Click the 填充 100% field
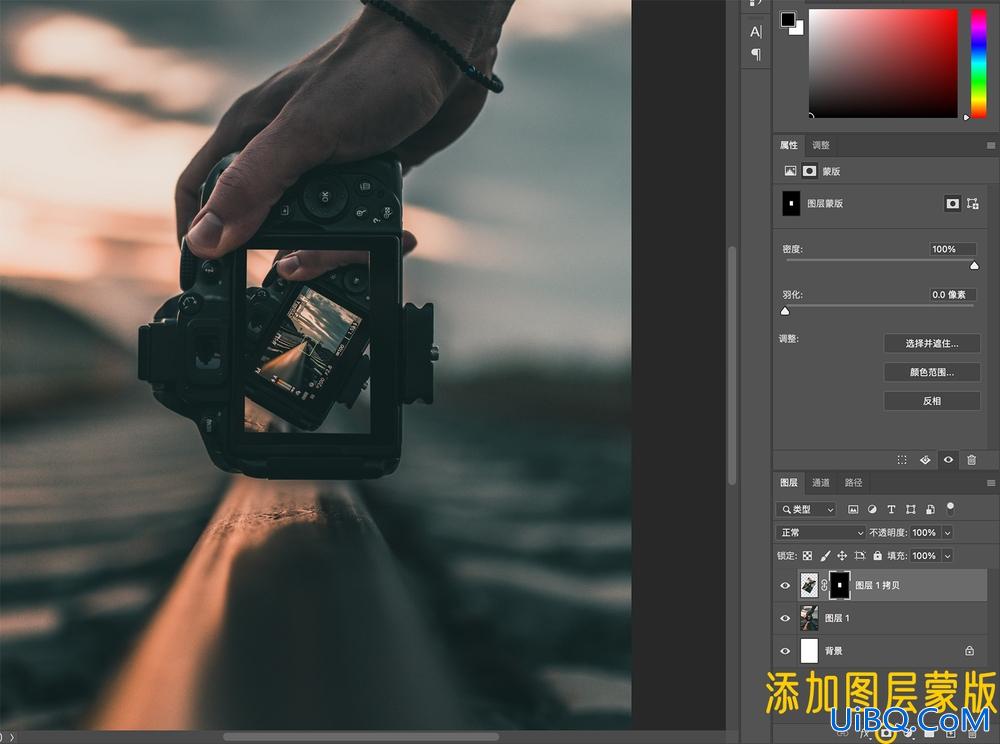 (x=924, y=556)
